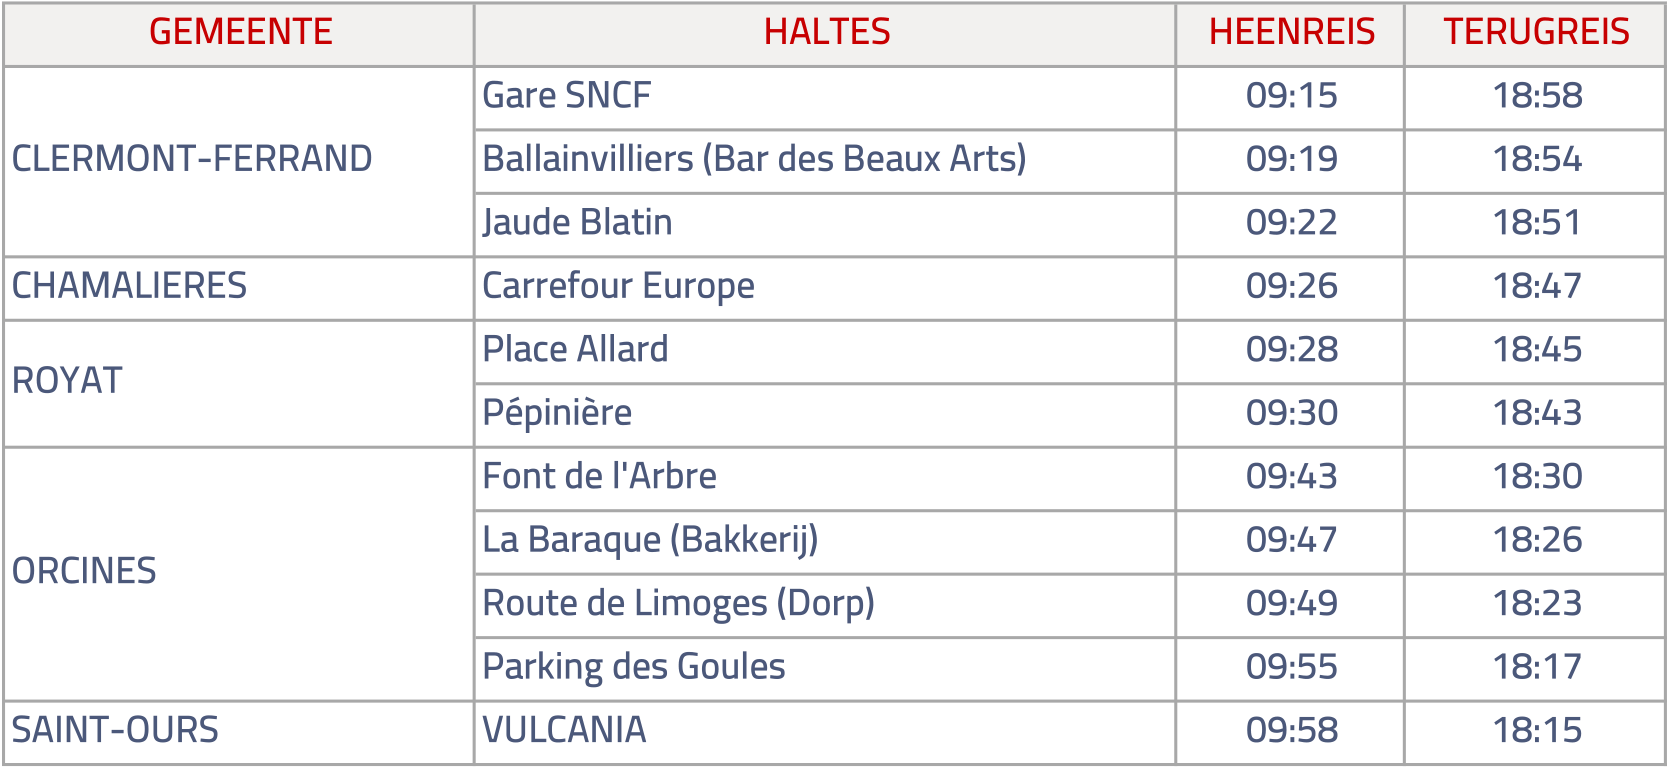The image size is (1669, 771).
Task: Click the TERUGREIS column header
Action: pos(1536,32)
